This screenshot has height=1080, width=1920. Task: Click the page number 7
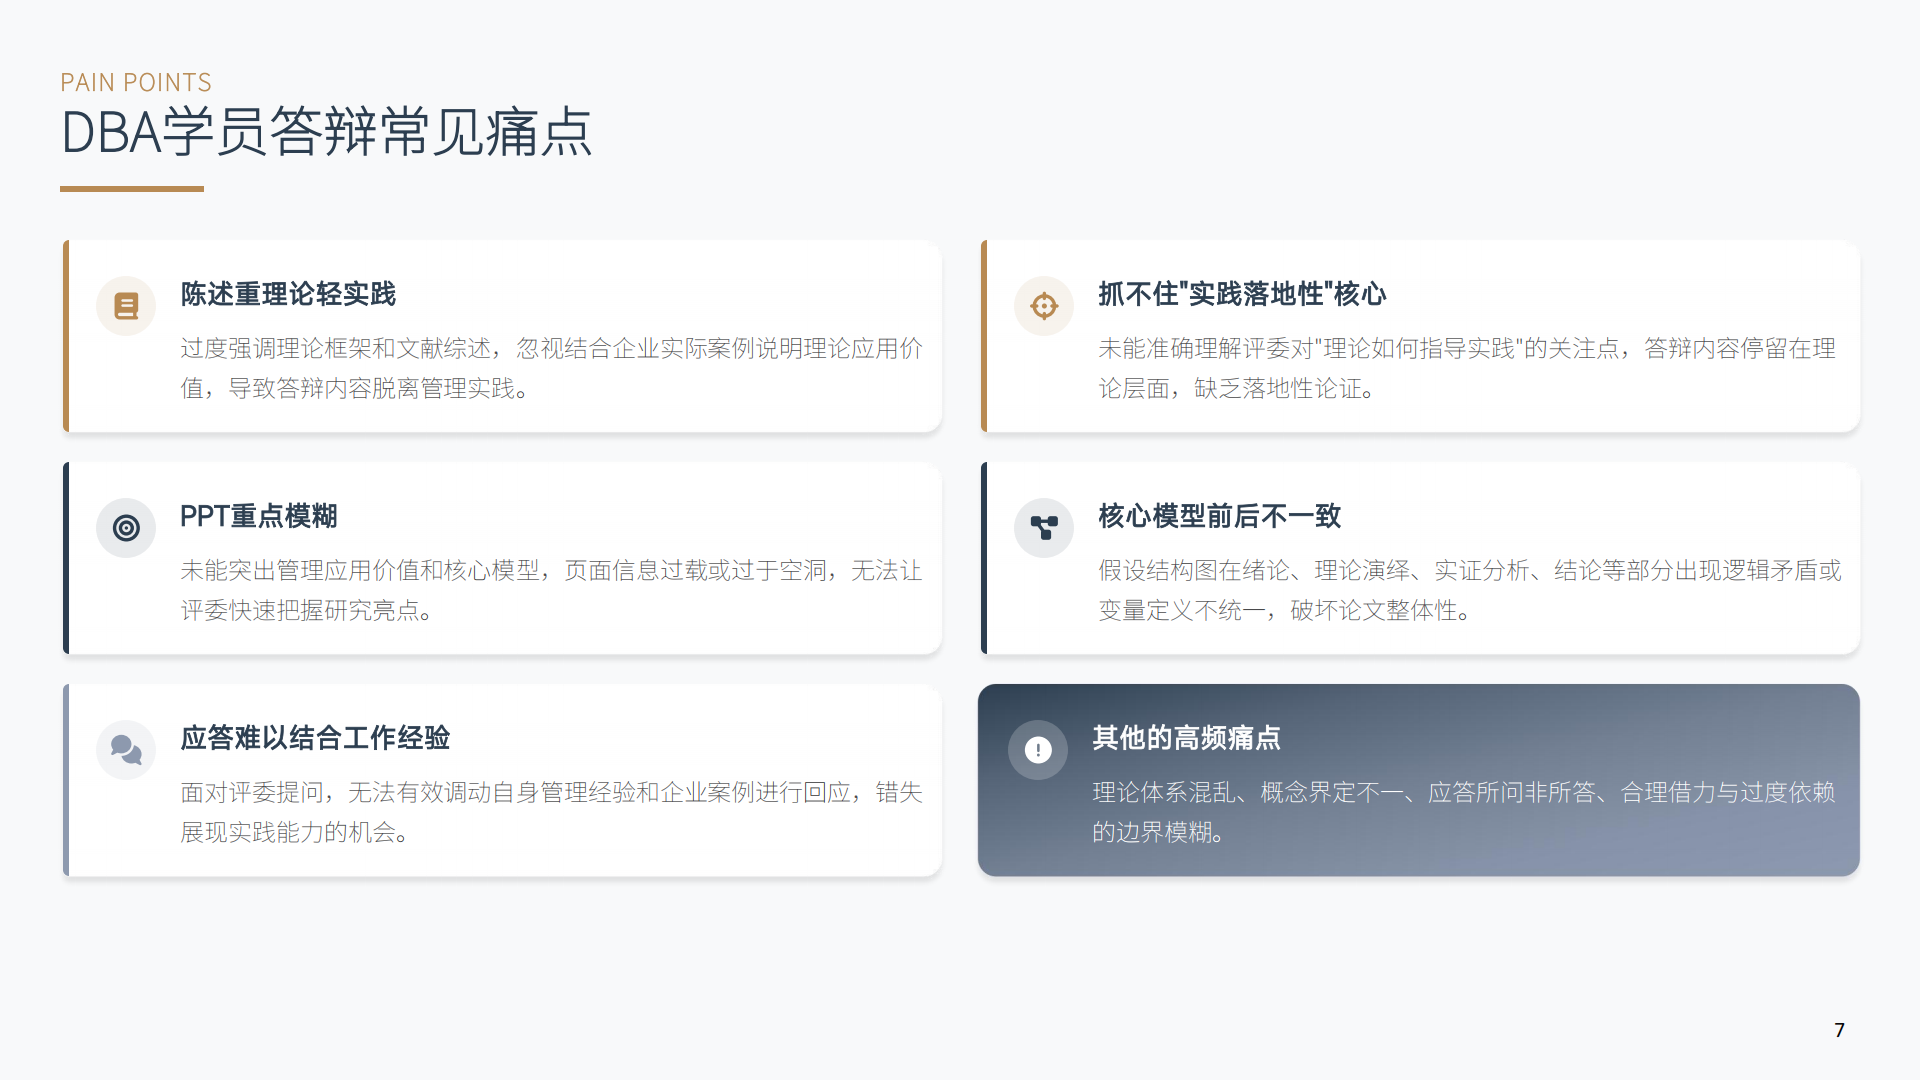click(1839, 1030)
